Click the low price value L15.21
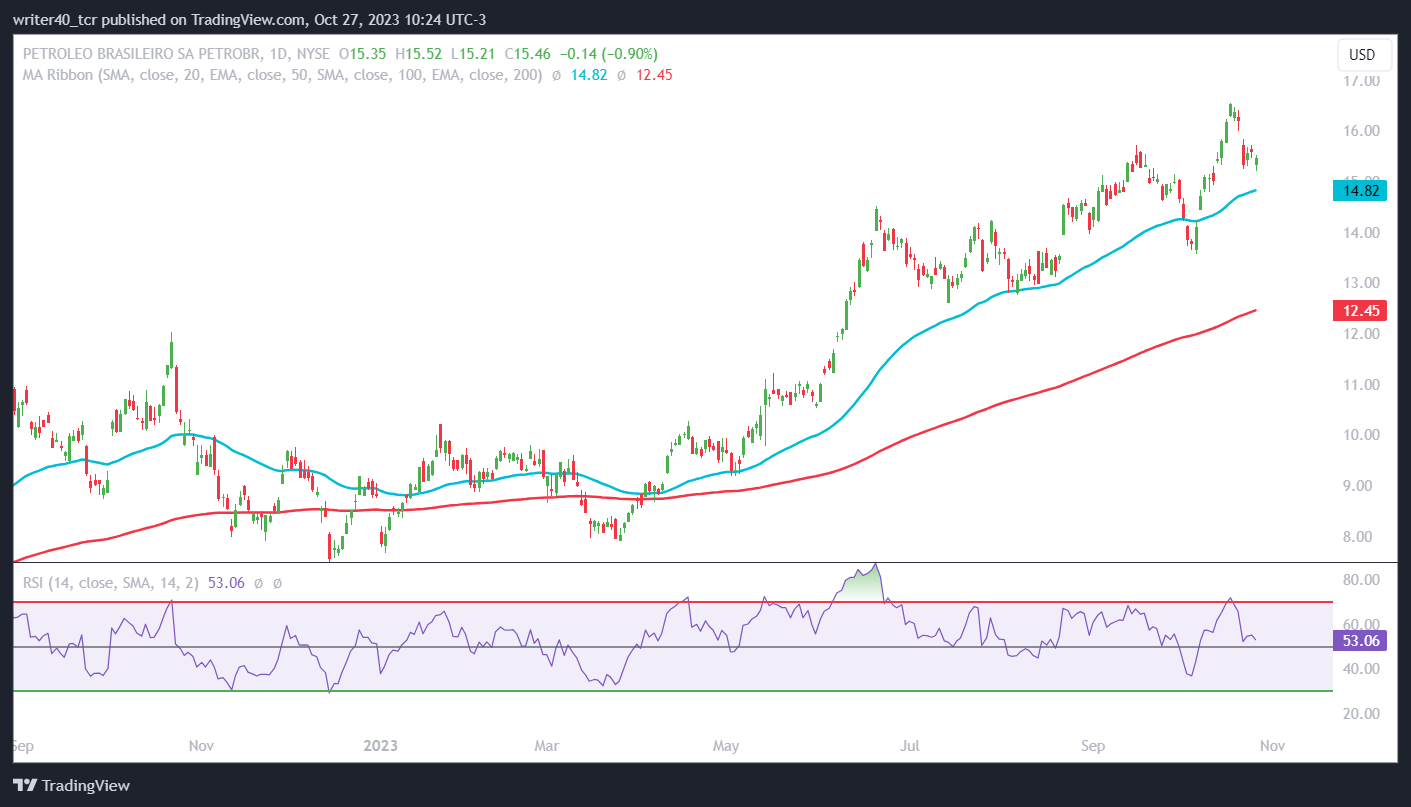Image resolution: width=1411 pixels, height=807 pixels. click(x=472, y=54)
